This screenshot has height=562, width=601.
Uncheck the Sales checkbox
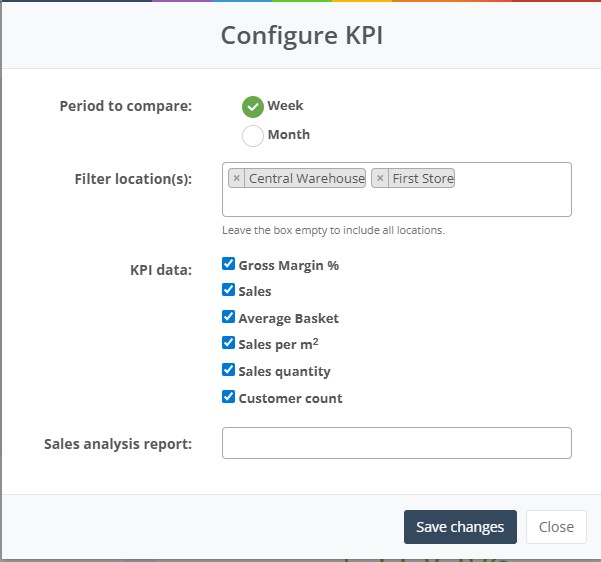(228, 290)
